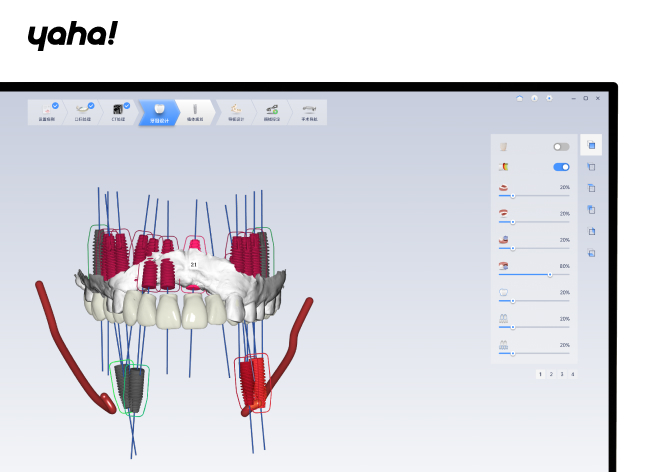Click page 4 button under panel
This screenshot has height=472, width=672.
[572, 373]
